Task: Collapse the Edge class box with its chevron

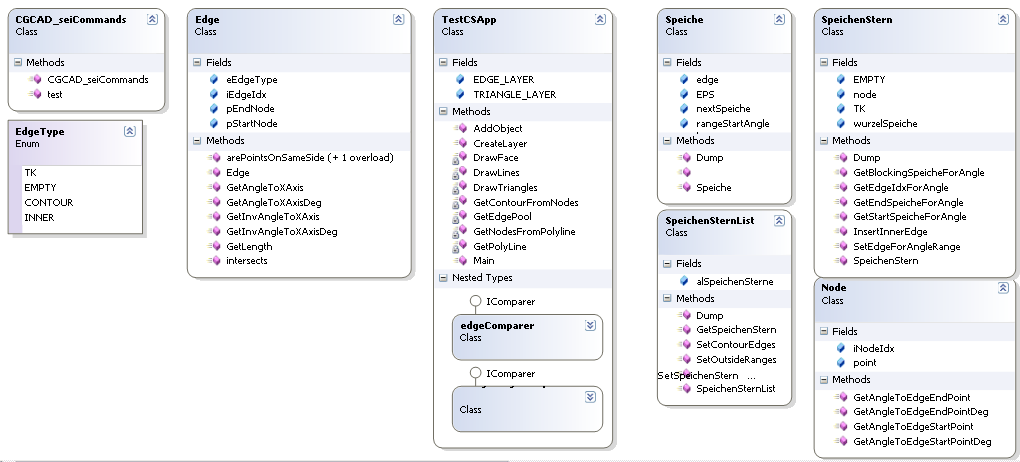Action: click(x=398, y=19)
